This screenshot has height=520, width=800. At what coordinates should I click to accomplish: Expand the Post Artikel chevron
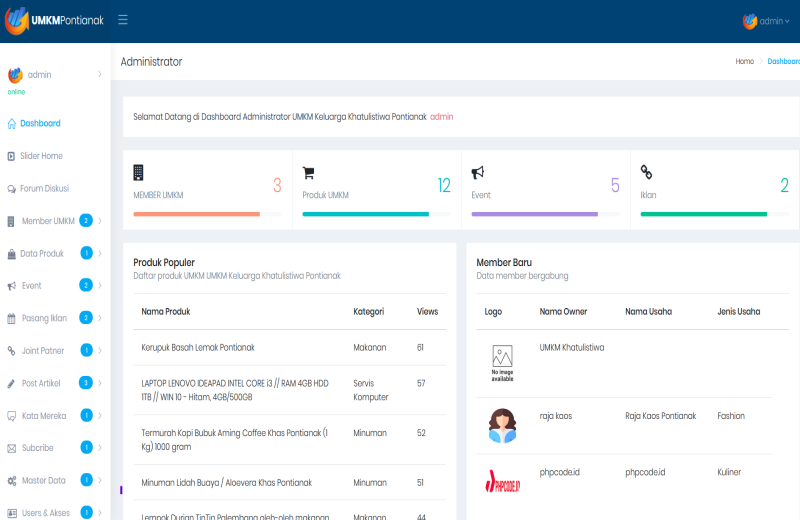pos(100,383)
